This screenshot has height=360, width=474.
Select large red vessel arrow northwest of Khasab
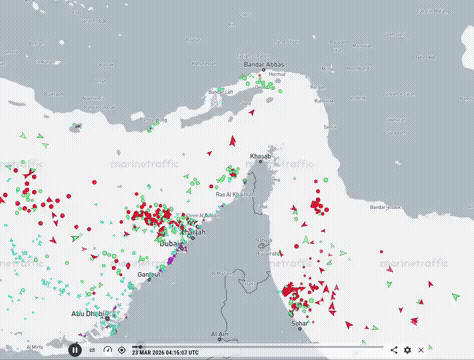232,141
